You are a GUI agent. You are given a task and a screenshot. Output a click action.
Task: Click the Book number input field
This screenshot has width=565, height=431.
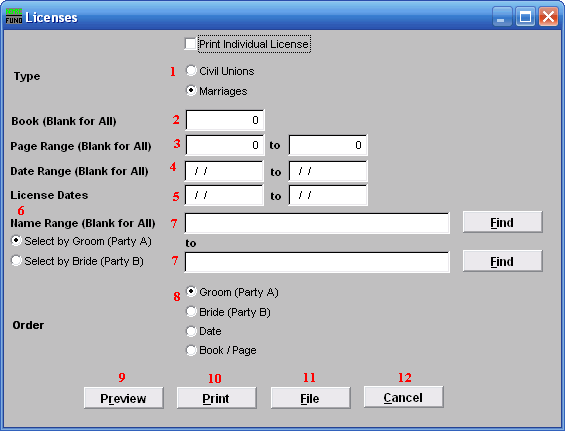224,120
